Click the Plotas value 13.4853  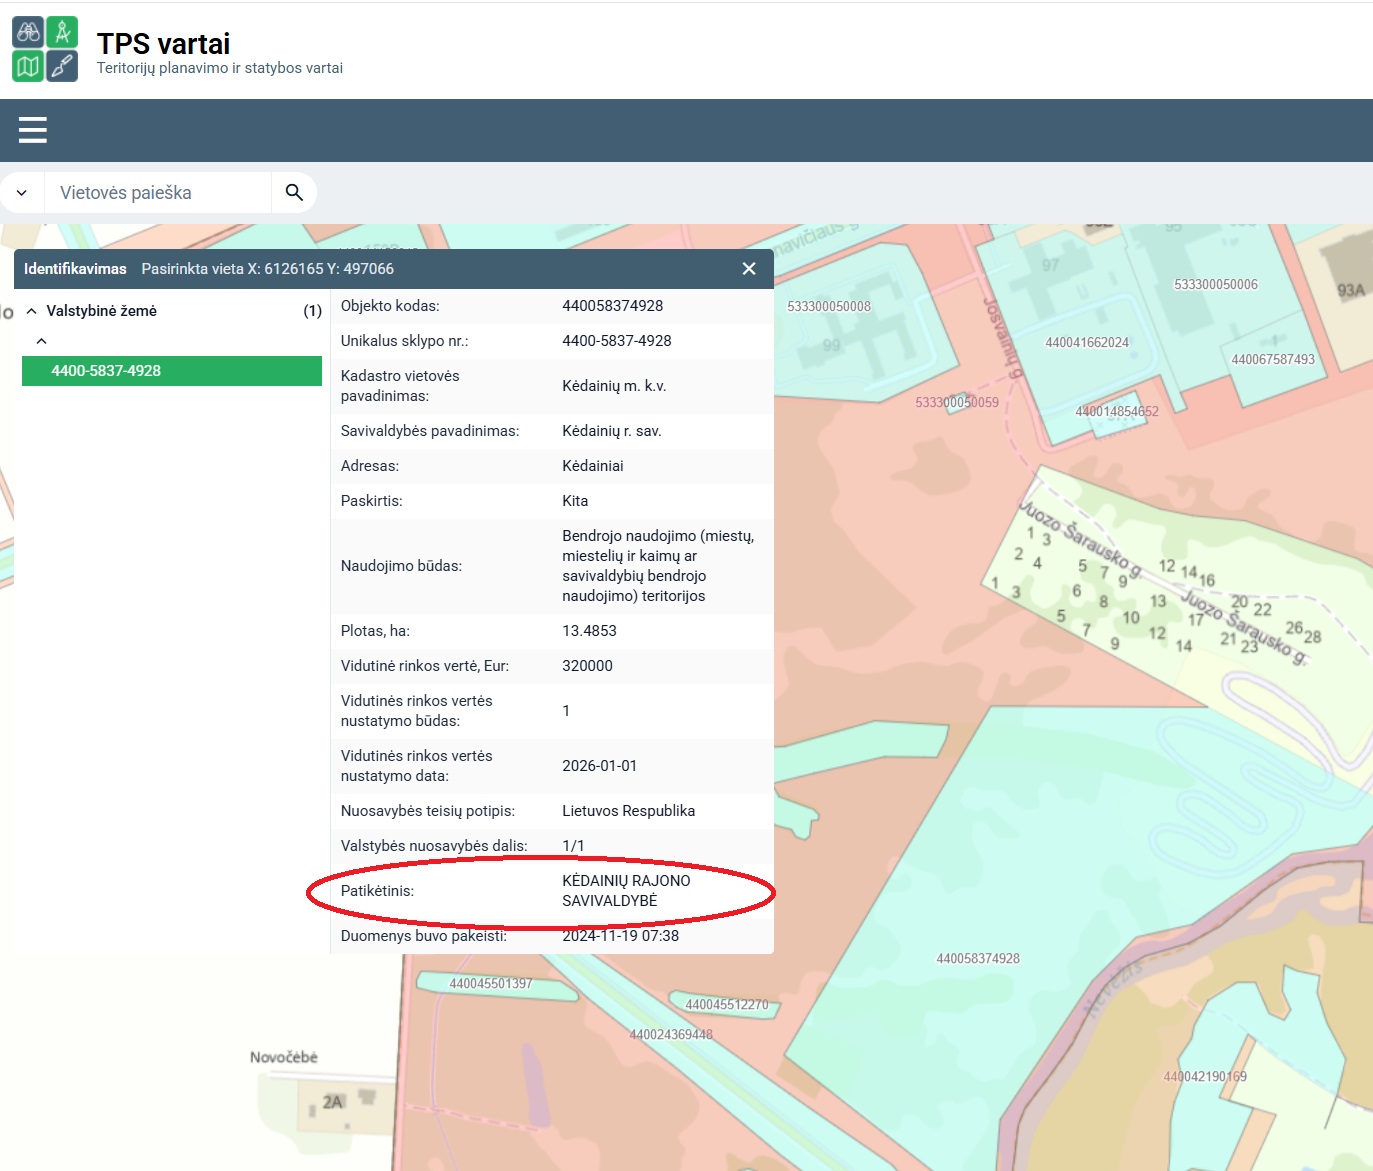point(589,631)
